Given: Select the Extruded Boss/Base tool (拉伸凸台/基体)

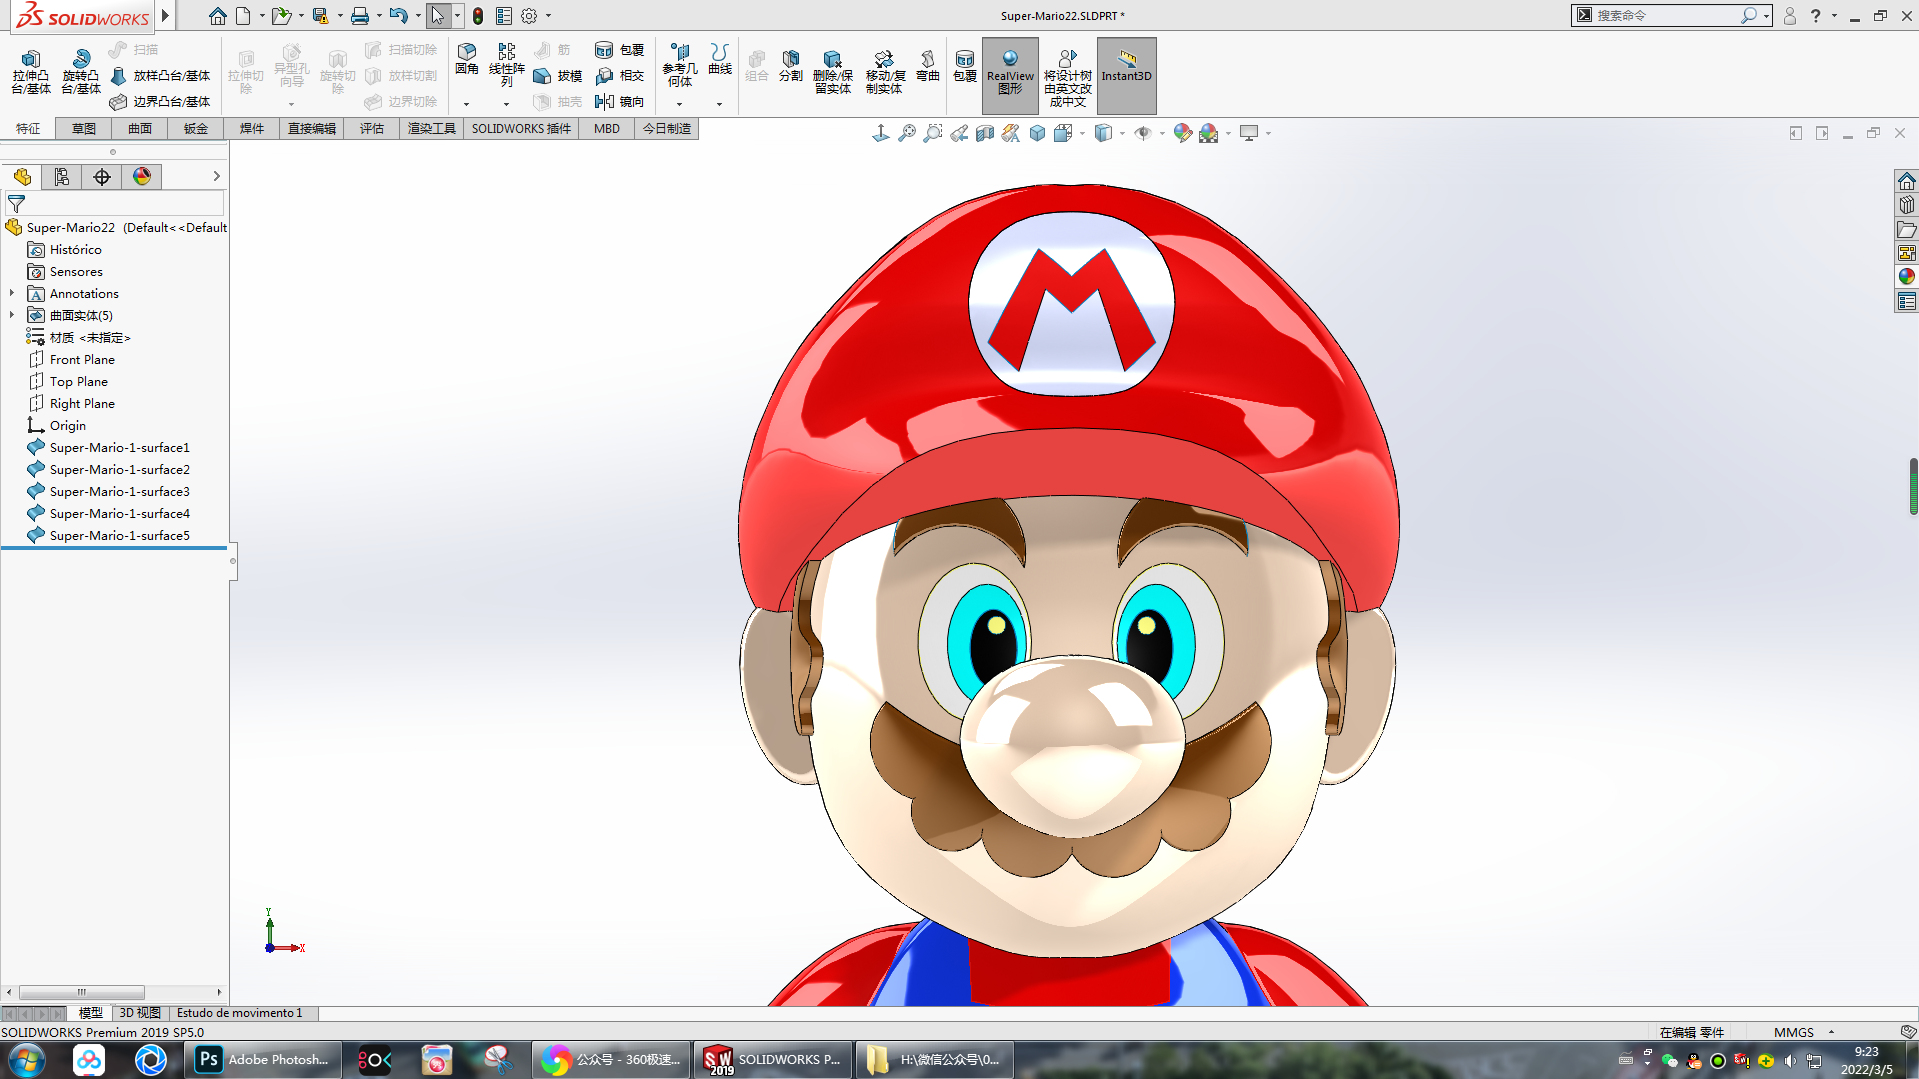Looking at the screenshot, I should click(31, 72).
